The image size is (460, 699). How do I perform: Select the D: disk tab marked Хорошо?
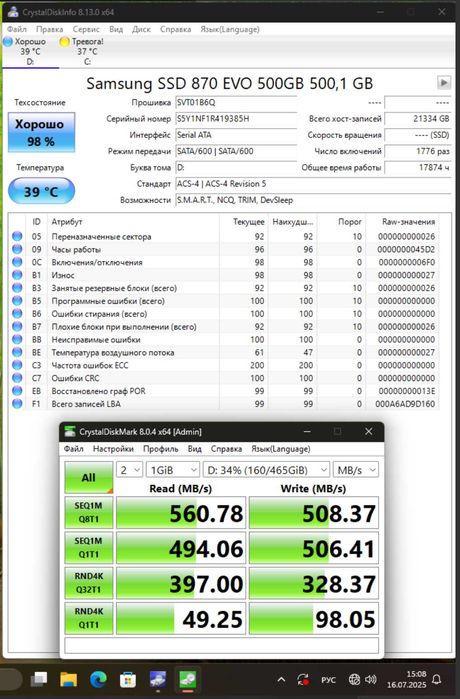click(x=30, y=52)
